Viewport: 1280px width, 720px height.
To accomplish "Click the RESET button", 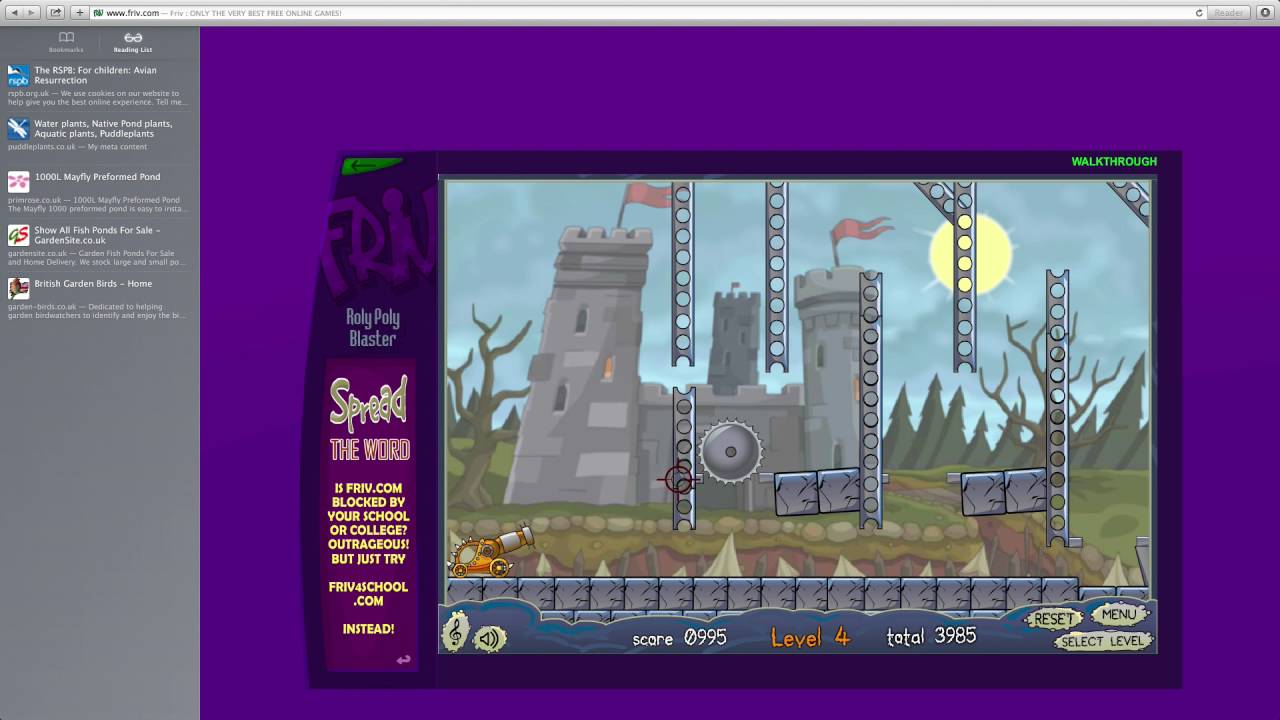I will 1053,619.
